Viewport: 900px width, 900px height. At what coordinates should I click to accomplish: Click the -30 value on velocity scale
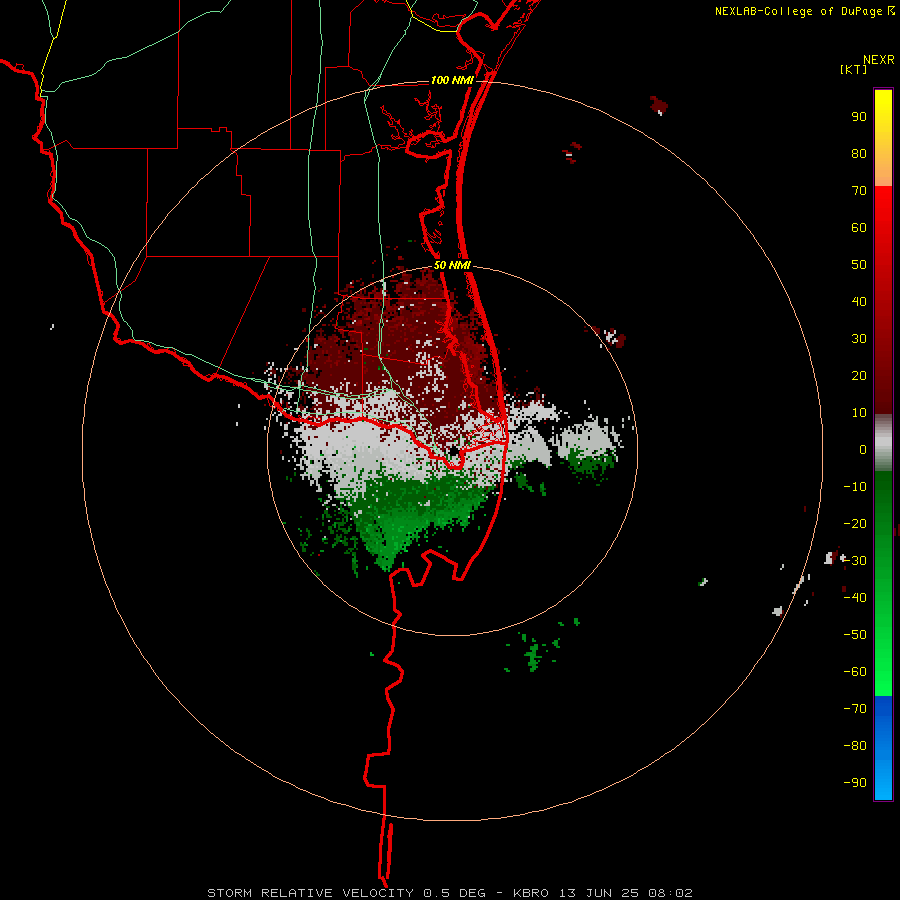[x=855, y=561]
